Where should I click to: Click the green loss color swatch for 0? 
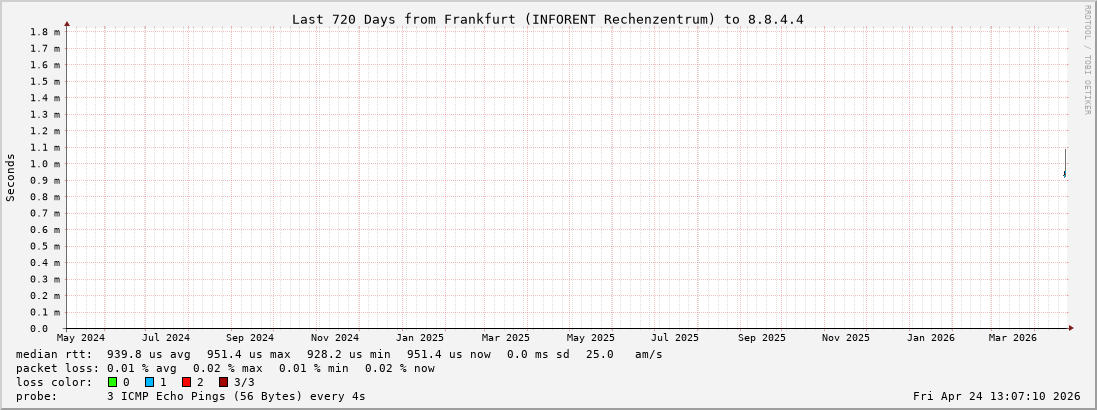tap(113, 382)
